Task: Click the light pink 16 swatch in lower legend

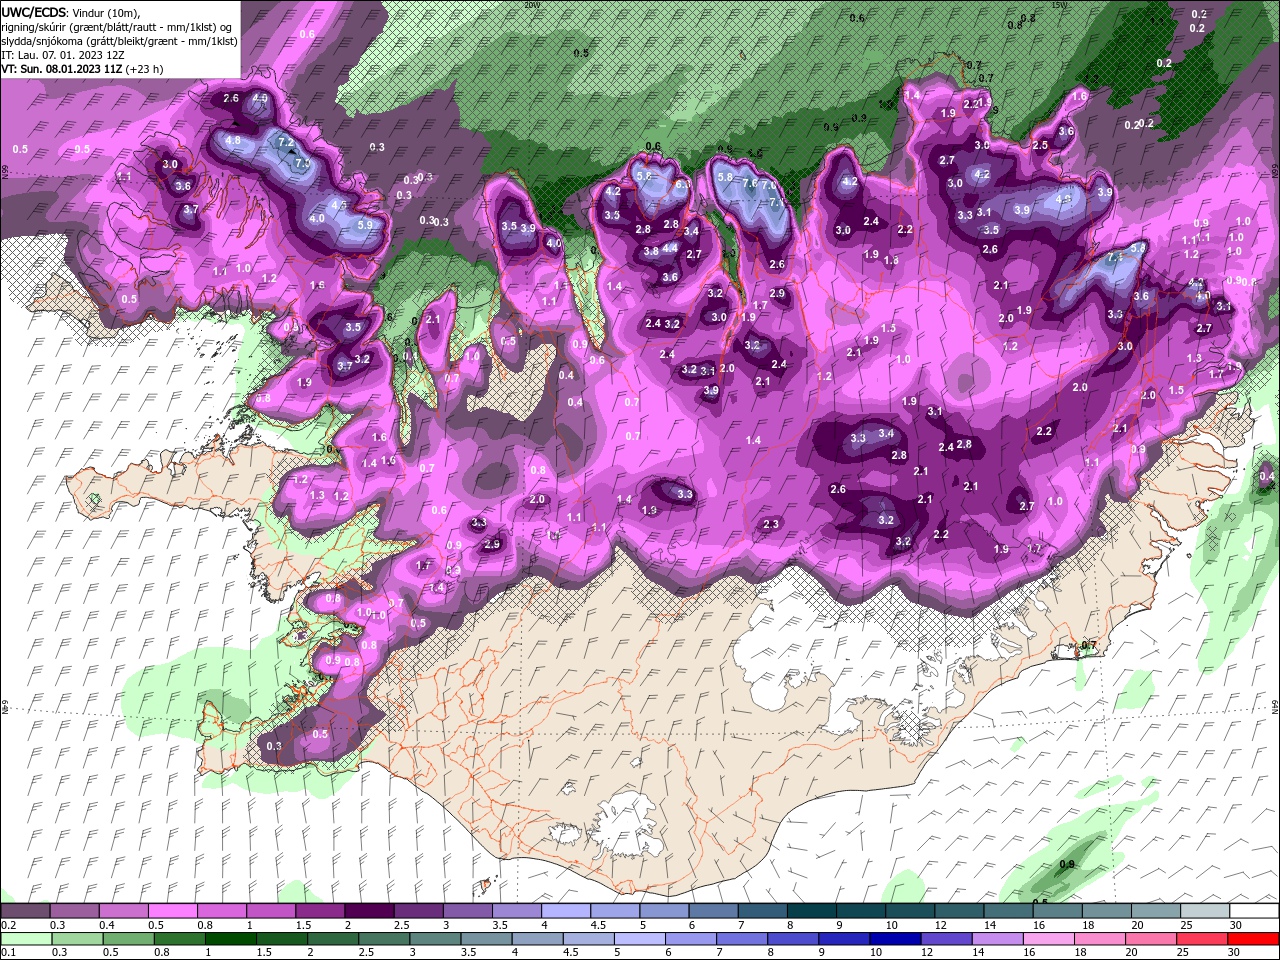Action: [1048, 939]
